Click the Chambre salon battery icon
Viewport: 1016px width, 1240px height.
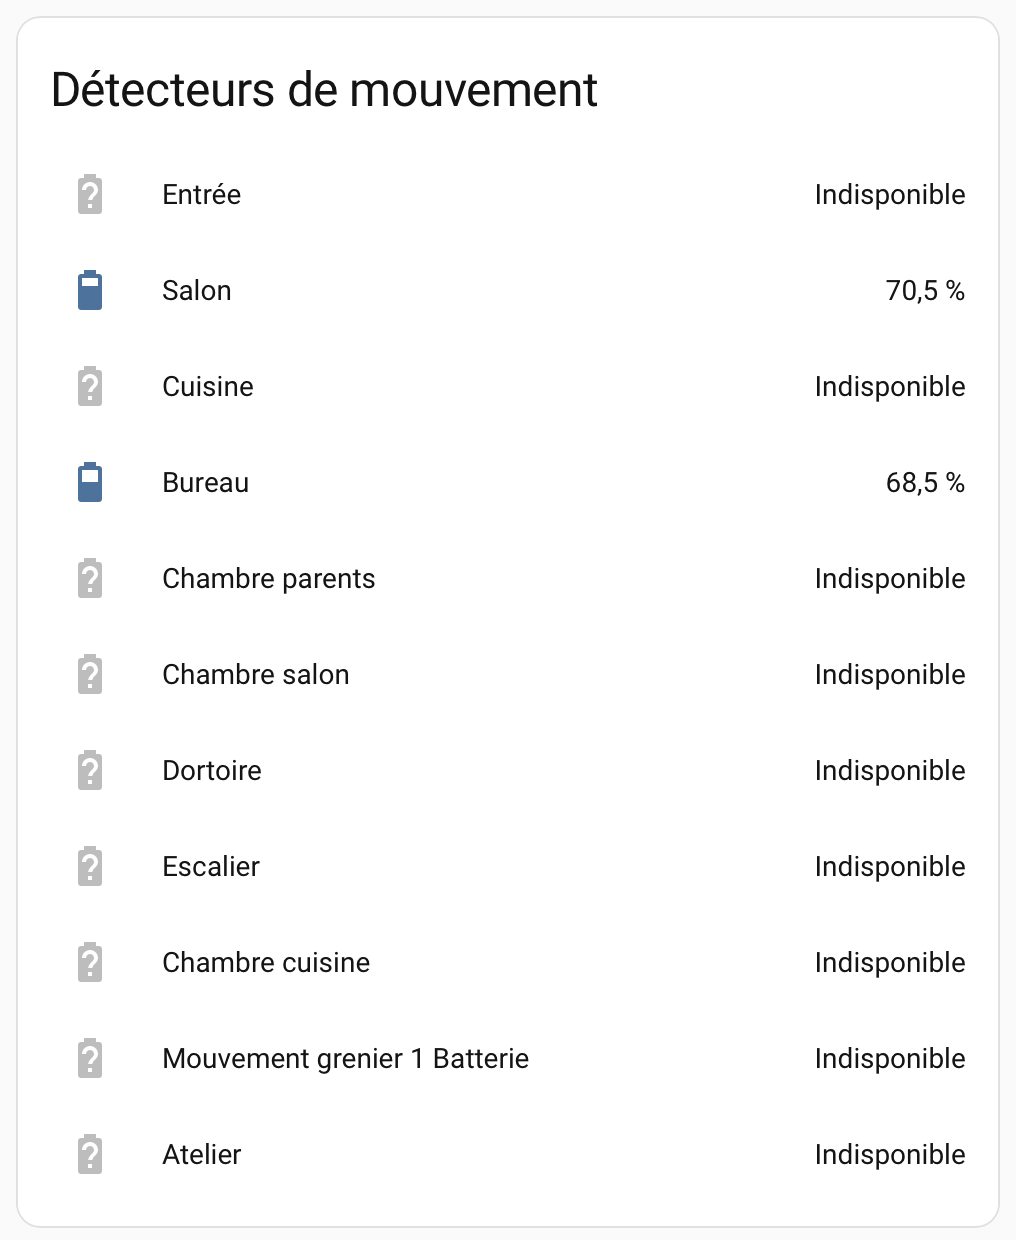pyautogui.click(x=90, y=675)
